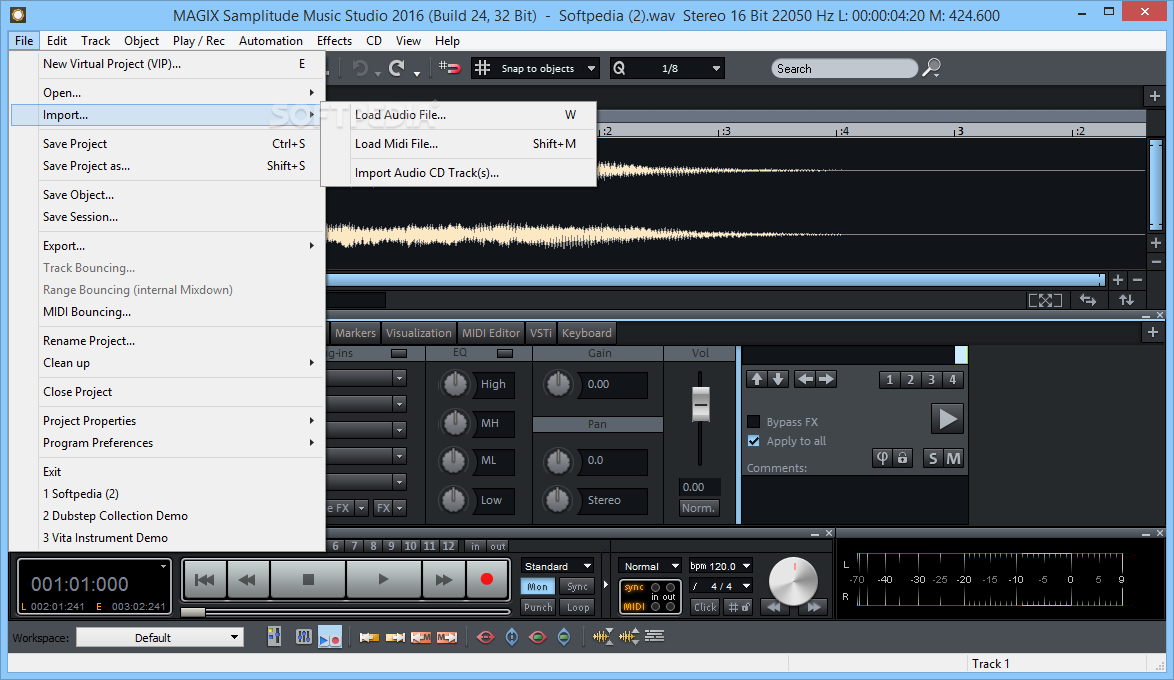Click the metronome lock grid icon

[739, 607]
